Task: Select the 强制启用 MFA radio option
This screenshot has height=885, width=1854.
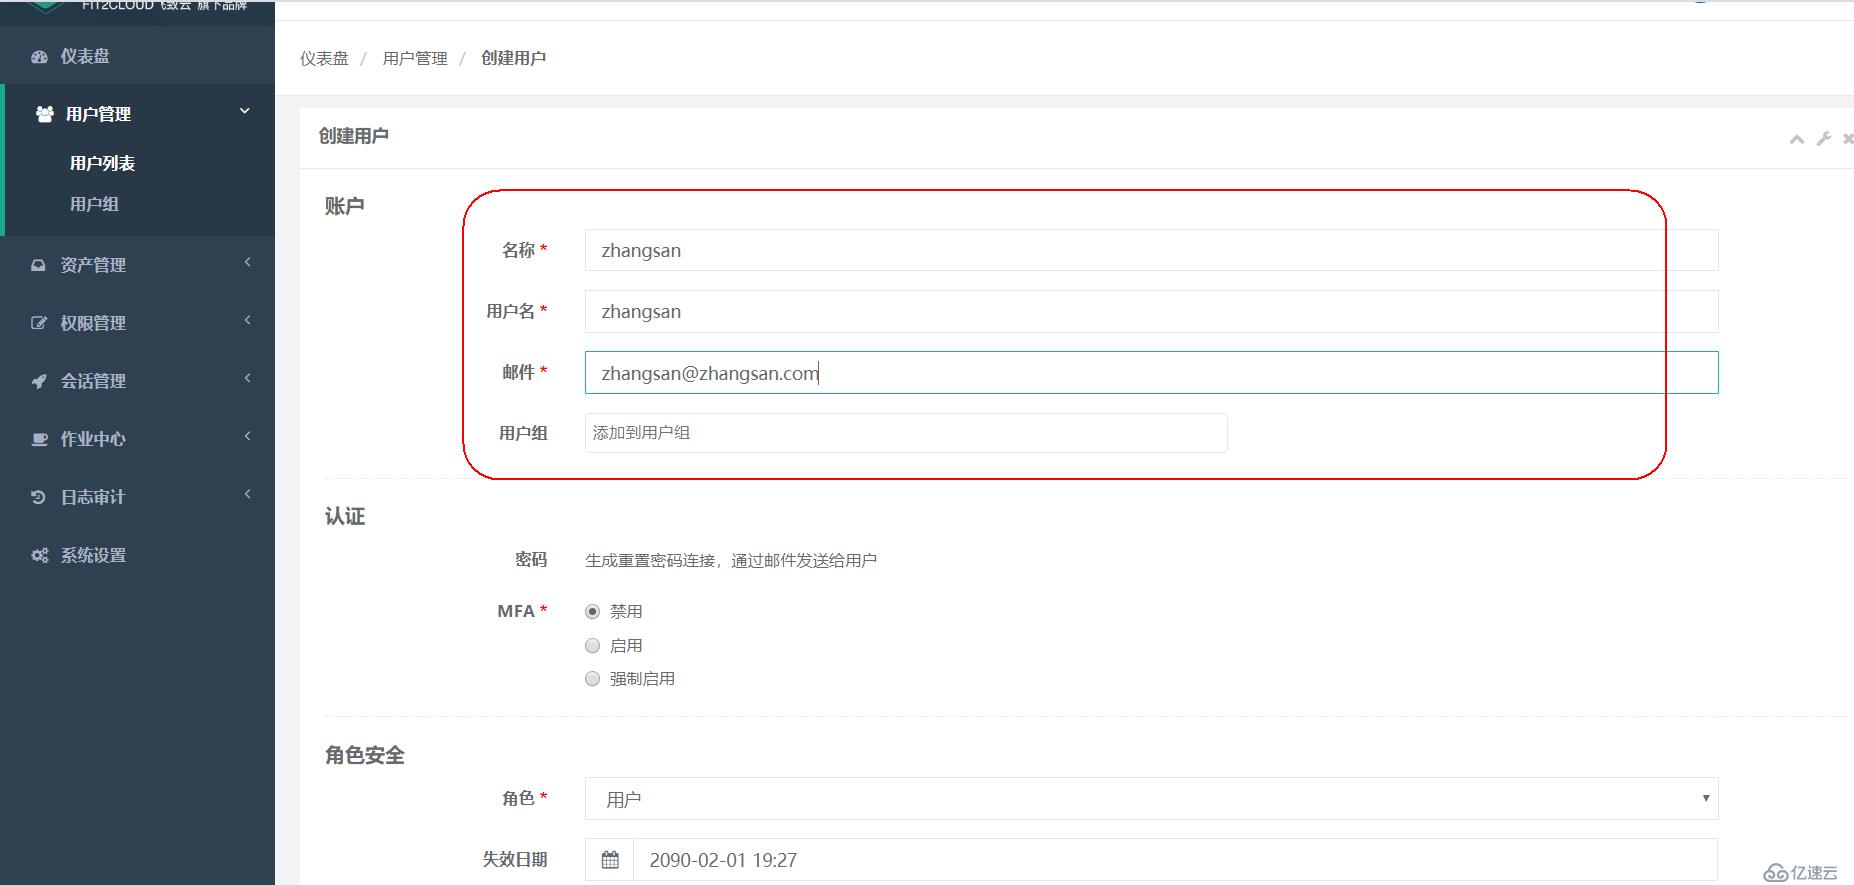Action: click(x=592, y=679)
